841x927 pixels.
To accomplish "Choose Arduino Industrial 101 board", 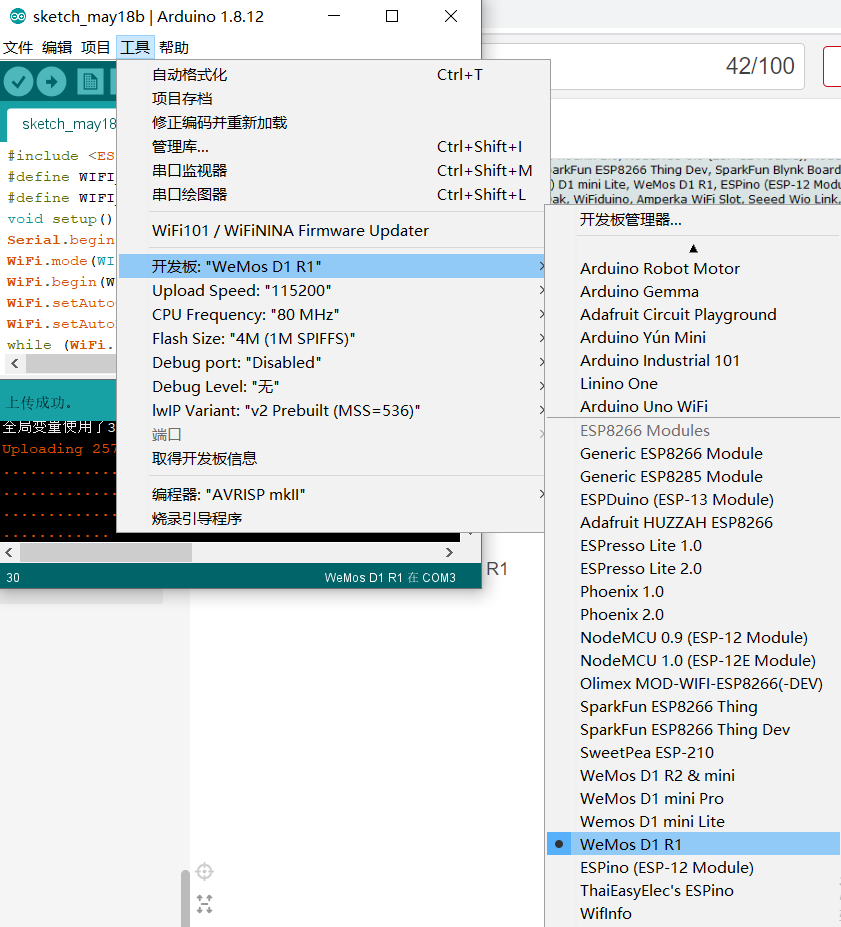I will [x=693, y=361].
